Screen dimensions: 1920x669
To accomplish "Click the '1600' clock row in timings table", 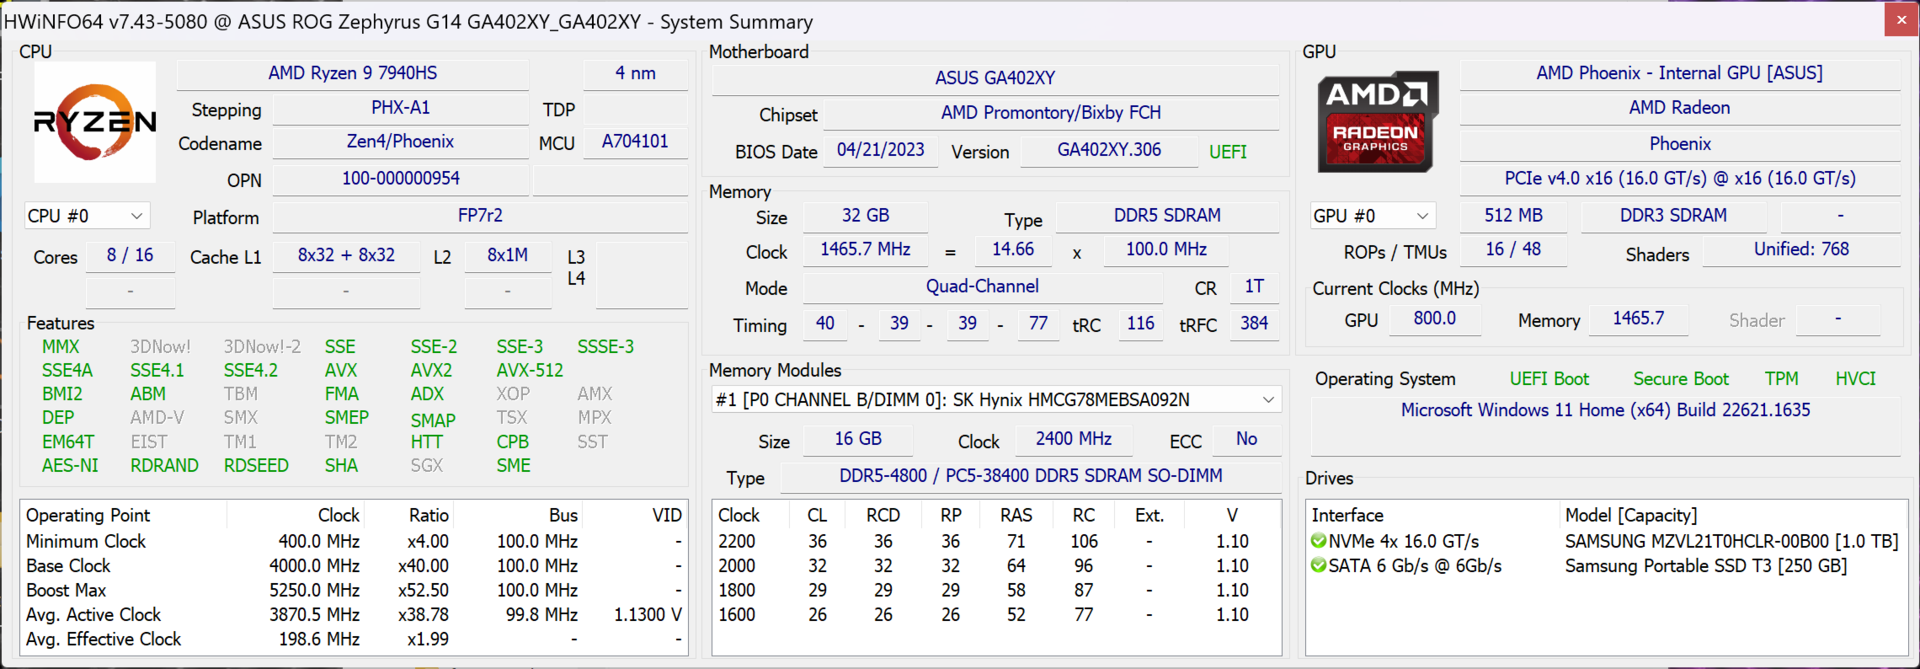I will tap(995, 615).
